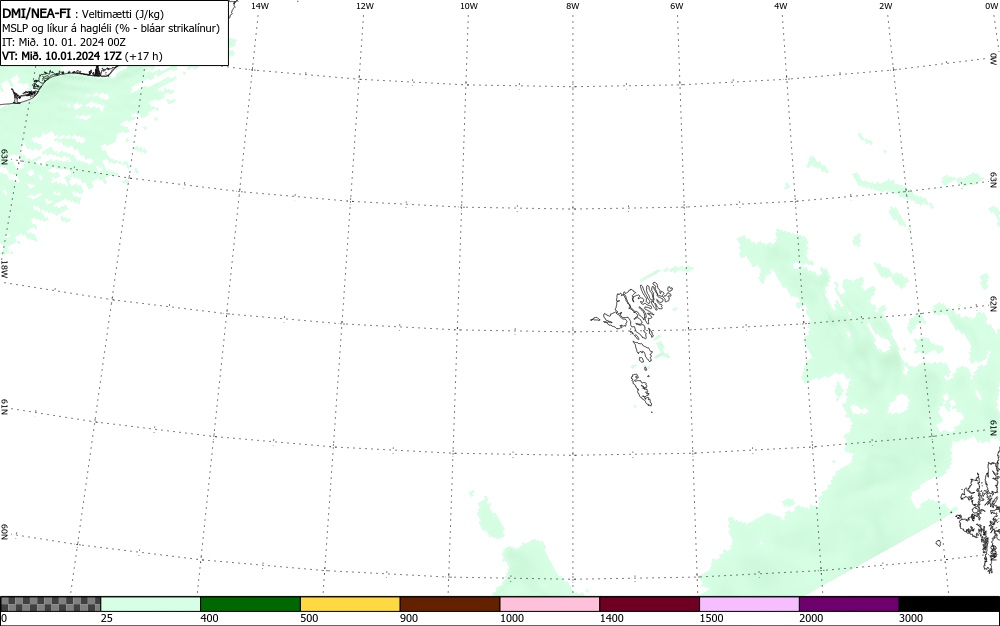The width and height of the screenshot is (1000, 626).
Task: Click the 18W label on left edge
Action: (4, 268)
